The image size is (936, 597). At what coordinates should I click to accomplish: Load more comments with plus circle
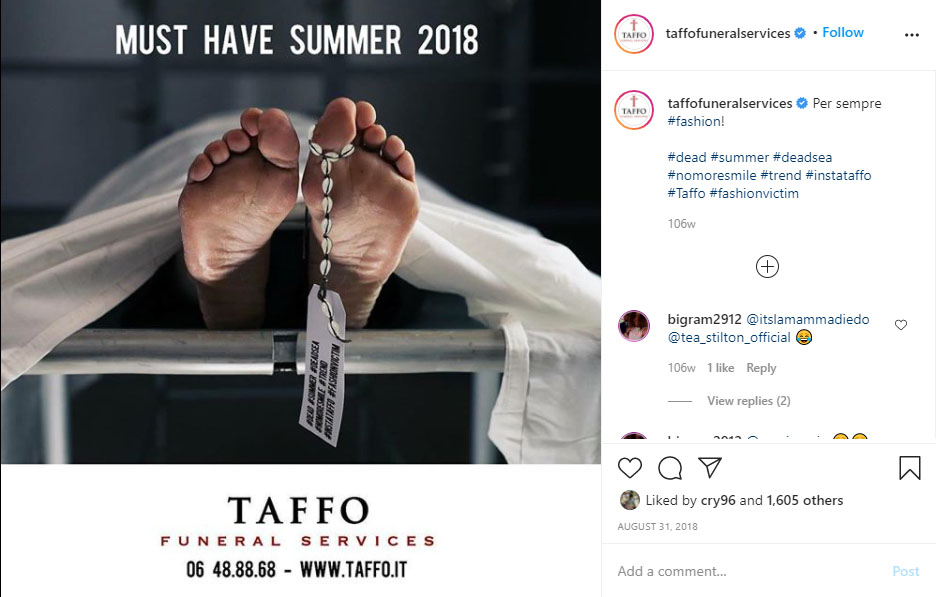pos(767,266)
